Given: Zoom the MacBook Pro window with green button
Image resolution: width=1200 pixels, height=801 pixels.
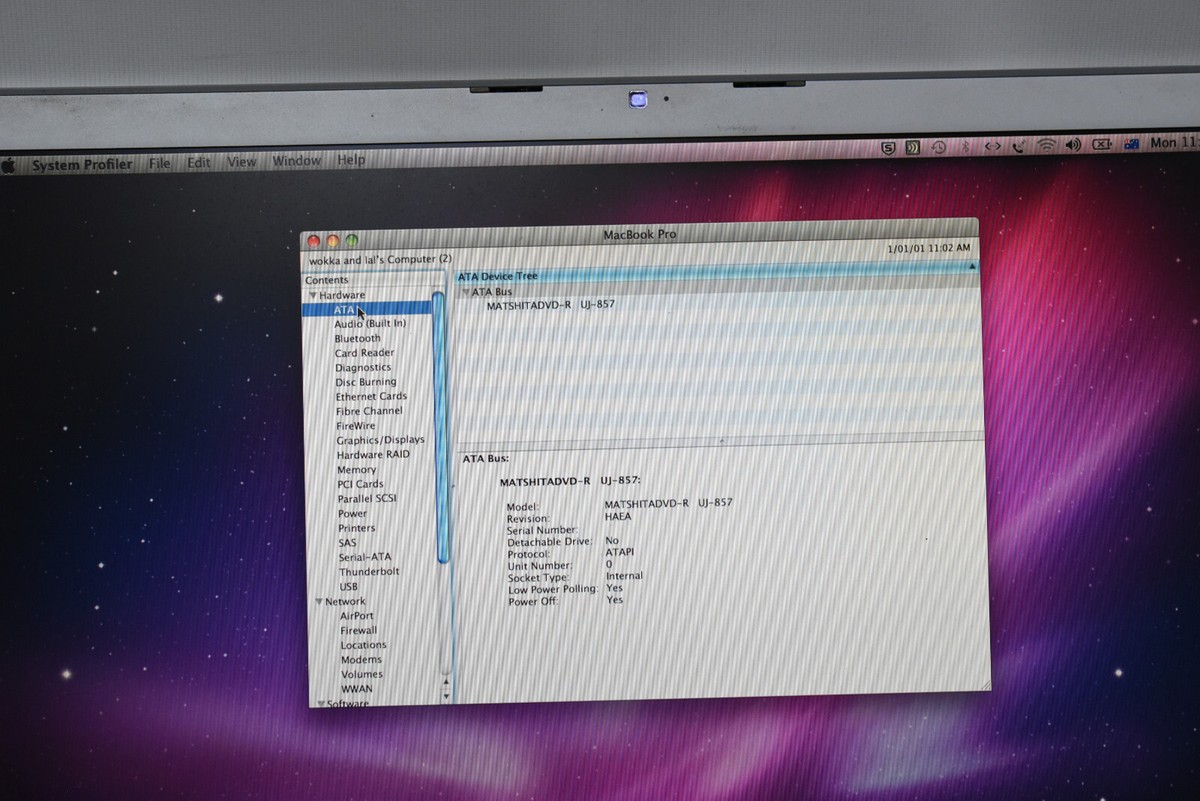Looking at the screenshot, I should pos(351,241).
